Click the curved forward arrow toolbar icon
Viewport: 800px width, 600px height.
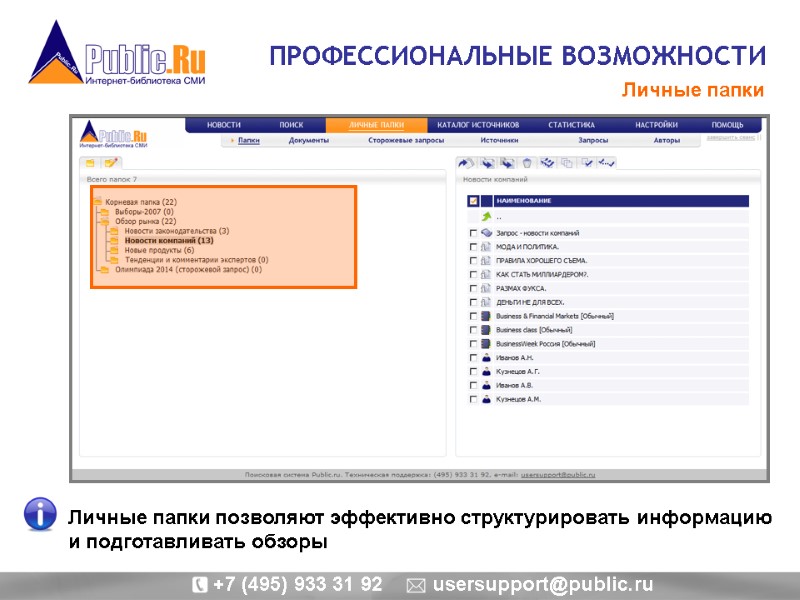[x=465, y=163]
